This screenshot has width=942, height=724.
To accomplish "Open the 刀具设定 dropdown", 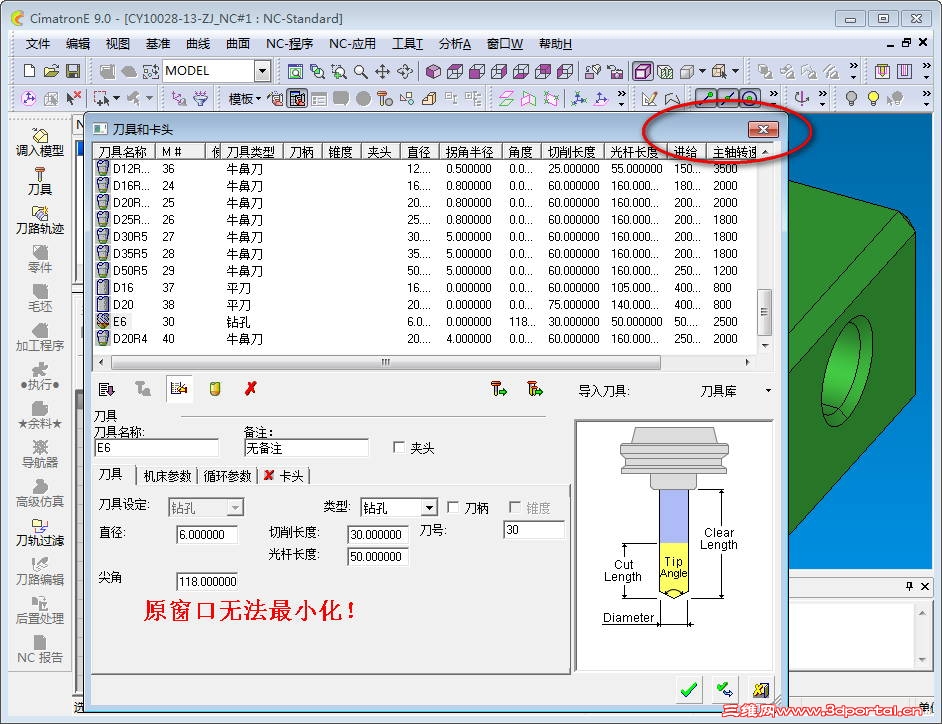I will pyautogui.click(x=236, y=508).
